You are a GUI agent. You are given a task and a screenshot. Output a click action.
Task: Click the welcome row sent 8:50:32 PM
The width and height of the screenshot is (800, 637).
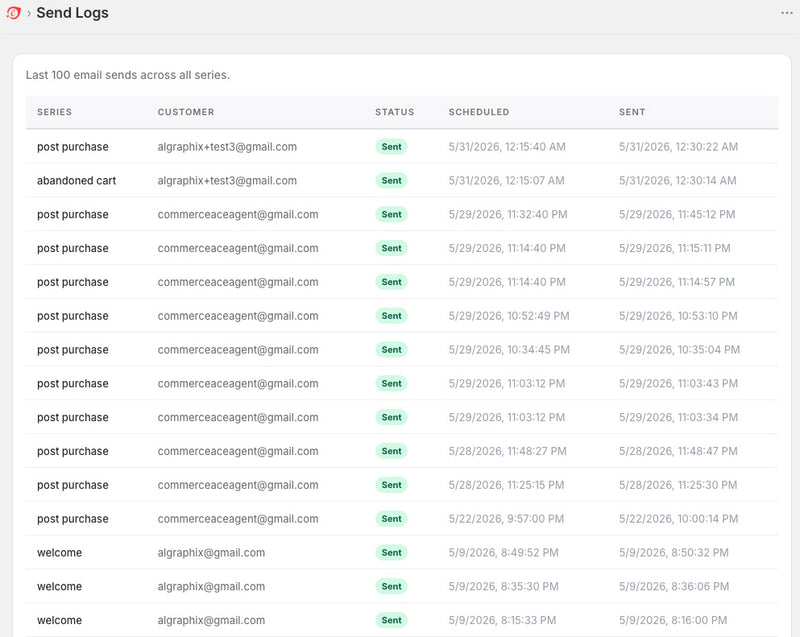(x=402, y=553)
